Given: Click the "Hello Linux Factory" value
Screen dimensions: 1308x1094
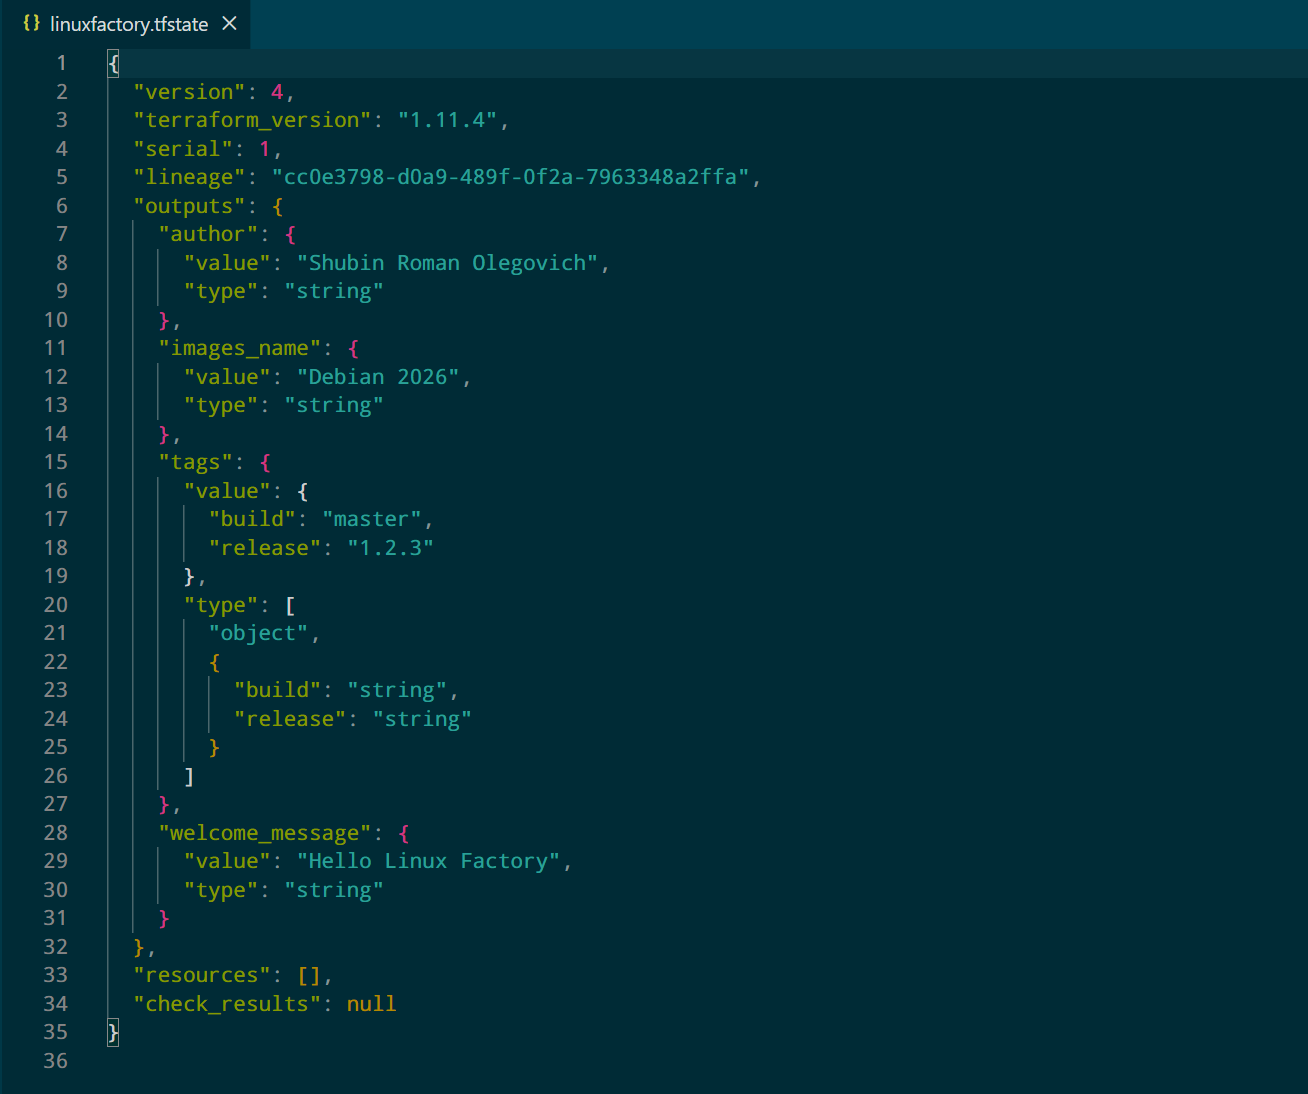Looking at the screenshot, I should (x=428, y=861).
